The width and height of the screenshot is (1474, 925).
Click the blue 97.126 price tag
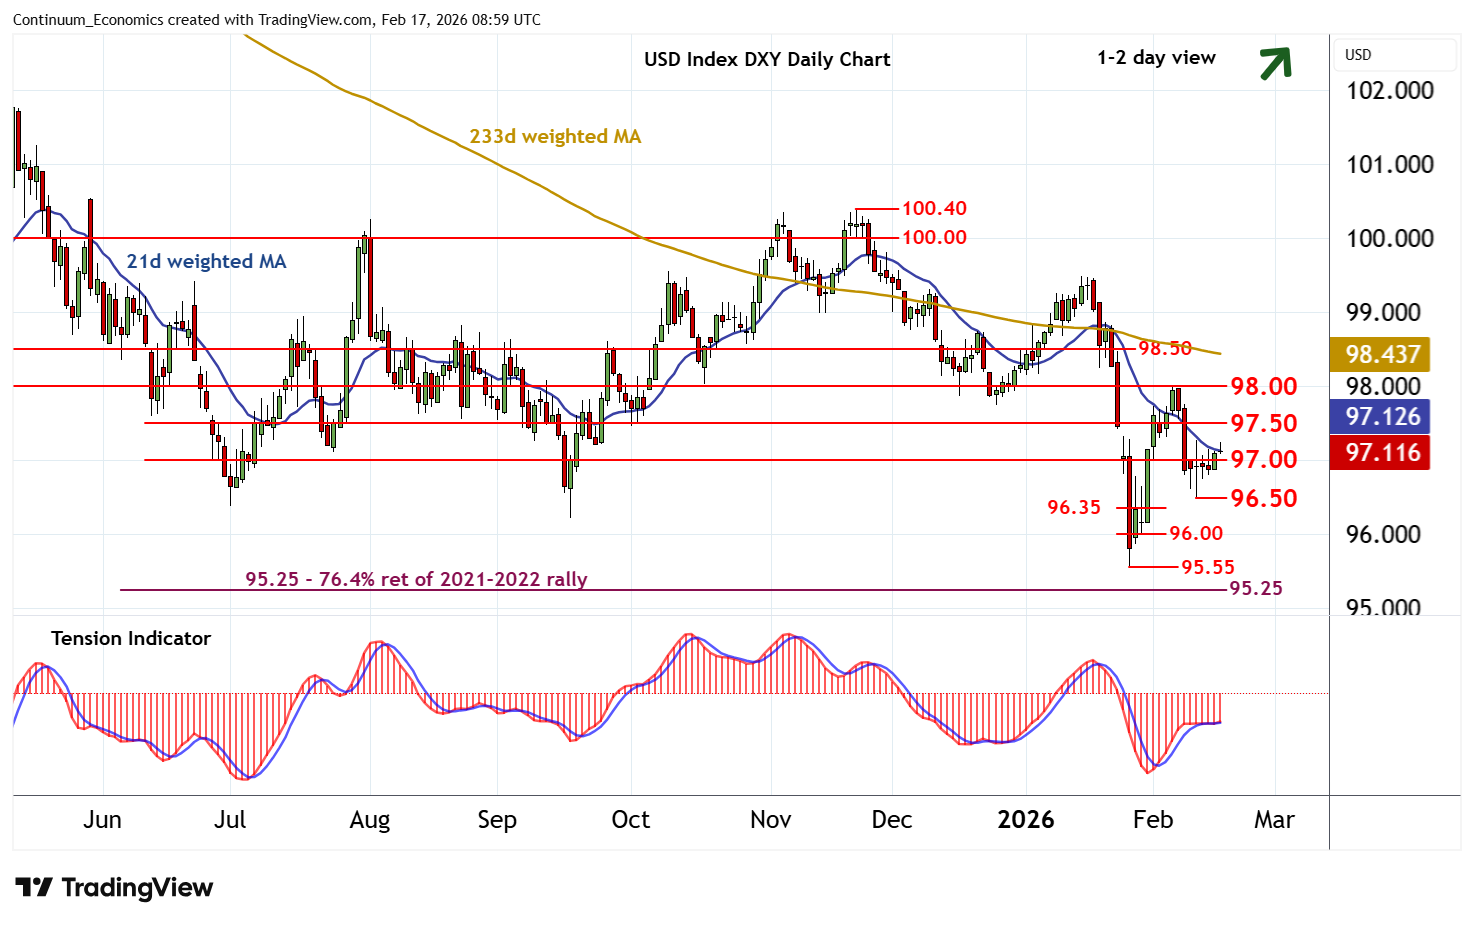coord(1381,417)
